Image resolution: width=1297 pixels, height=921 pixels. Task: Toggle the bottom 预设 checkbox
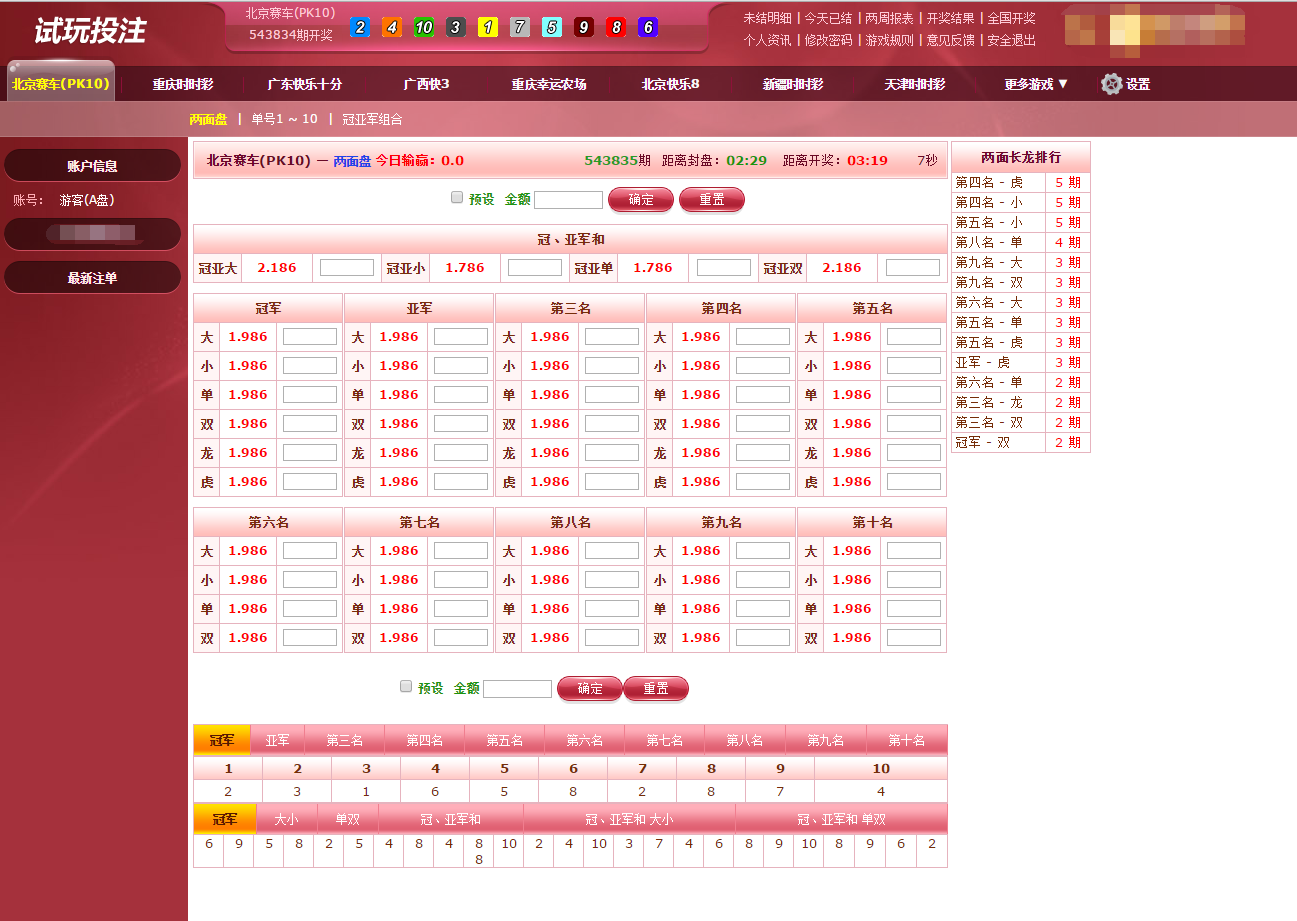click(x=406, y=687)
